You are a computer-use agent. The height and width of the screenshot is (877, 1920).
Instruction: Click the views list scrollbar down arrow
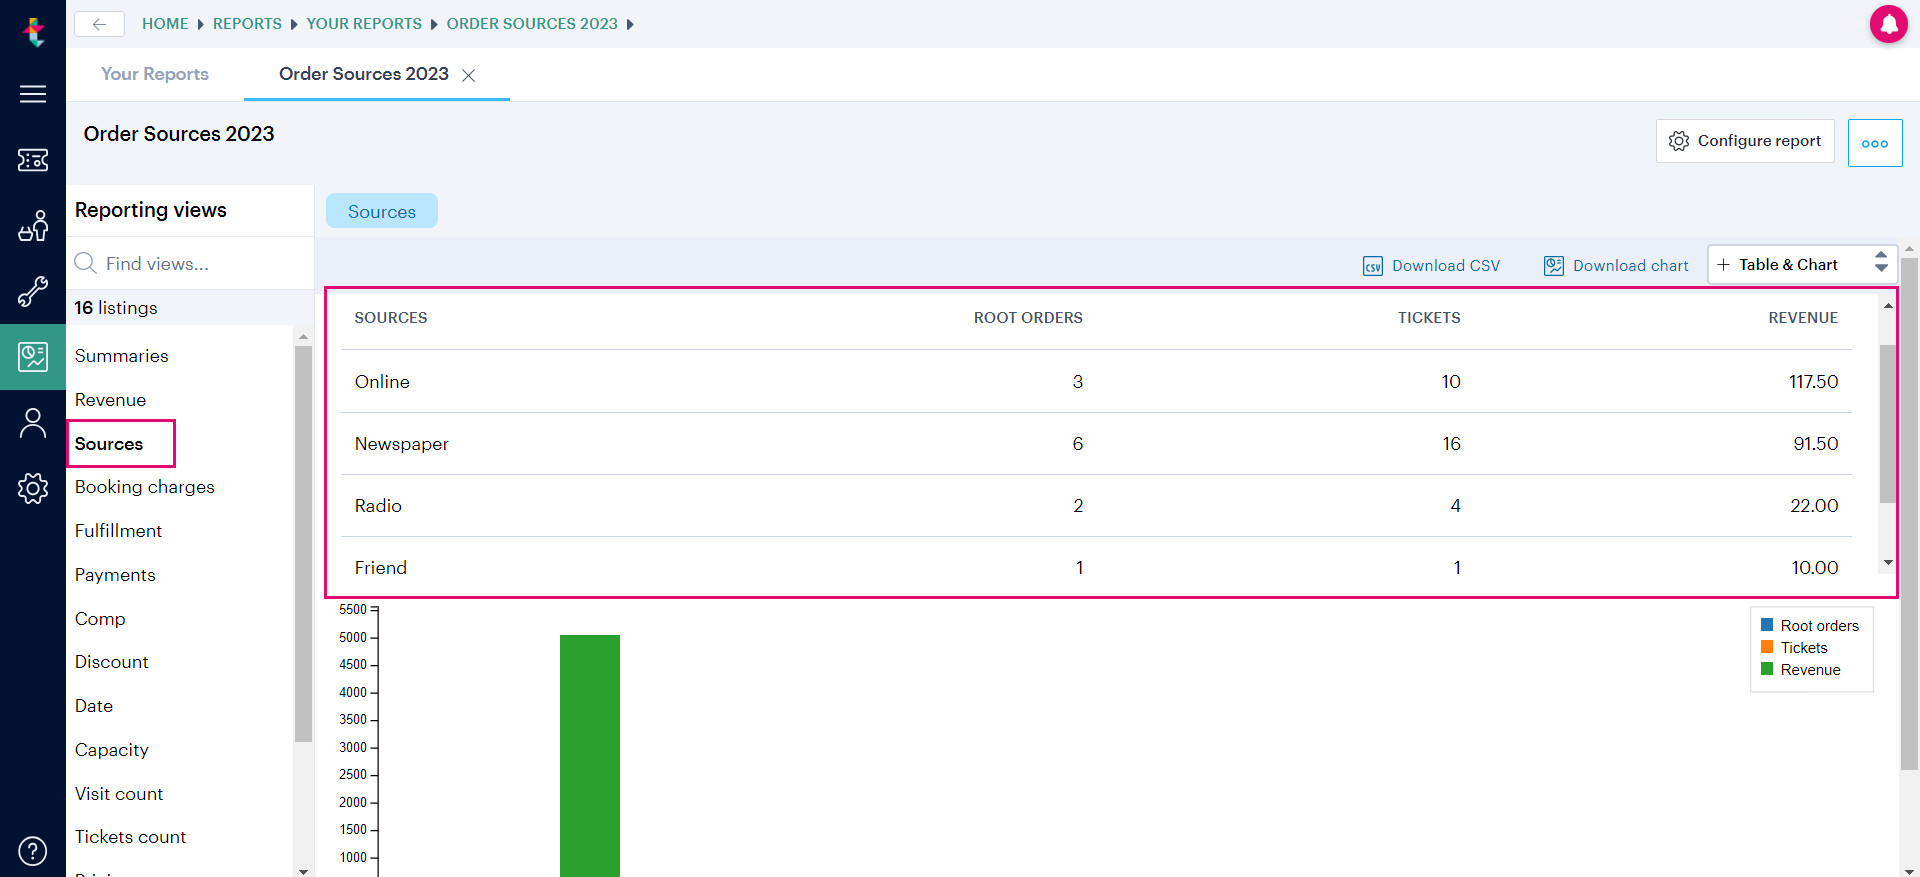[303, 870]
